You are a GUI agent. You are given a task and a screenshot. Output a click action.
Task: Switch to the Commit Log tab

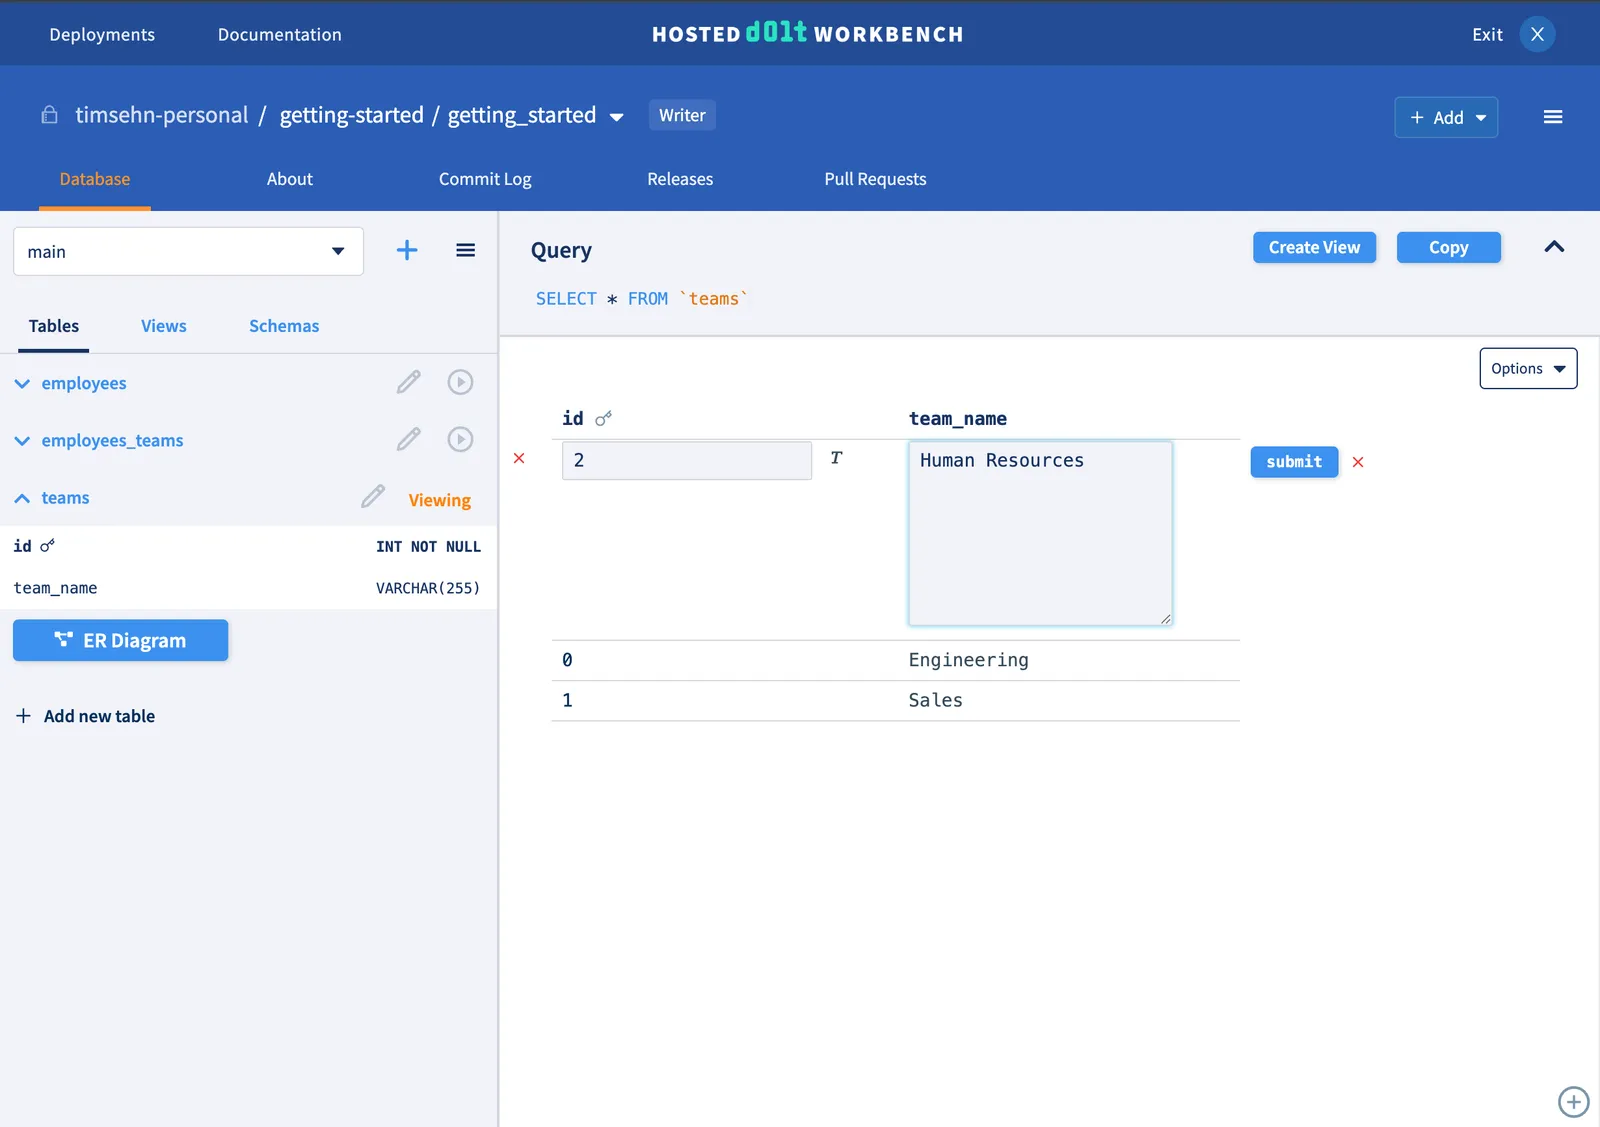(485, 179)
